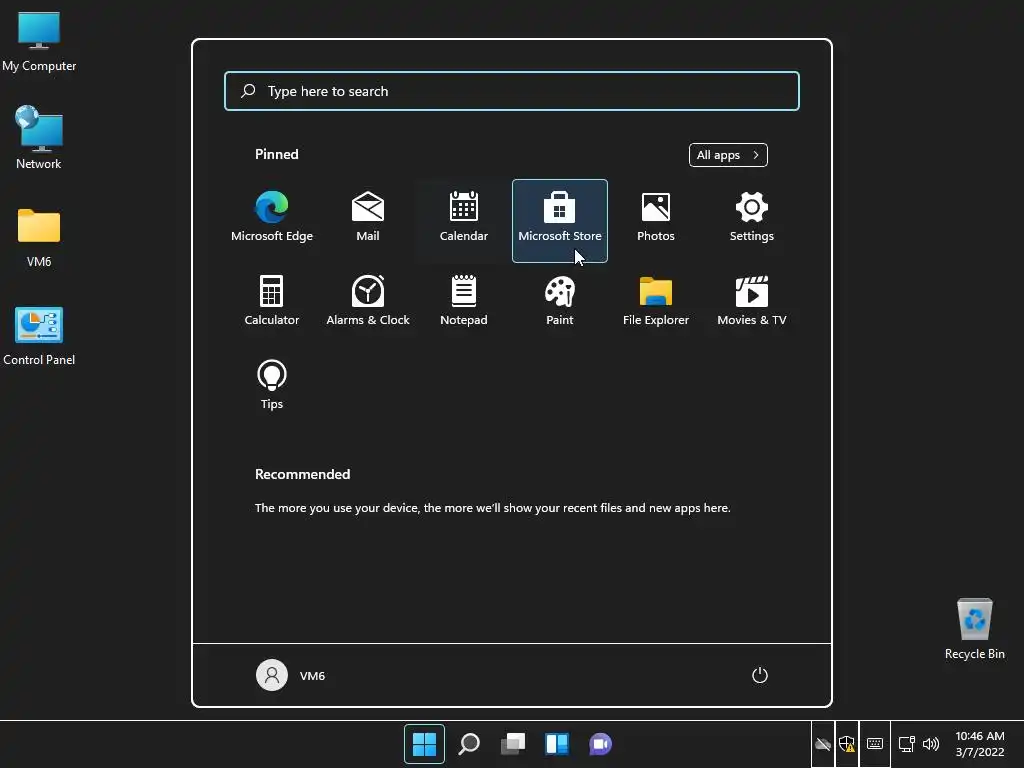Open Alarms & Clock
This screenshot has height=768, width=1024.
tap(368, 302)
